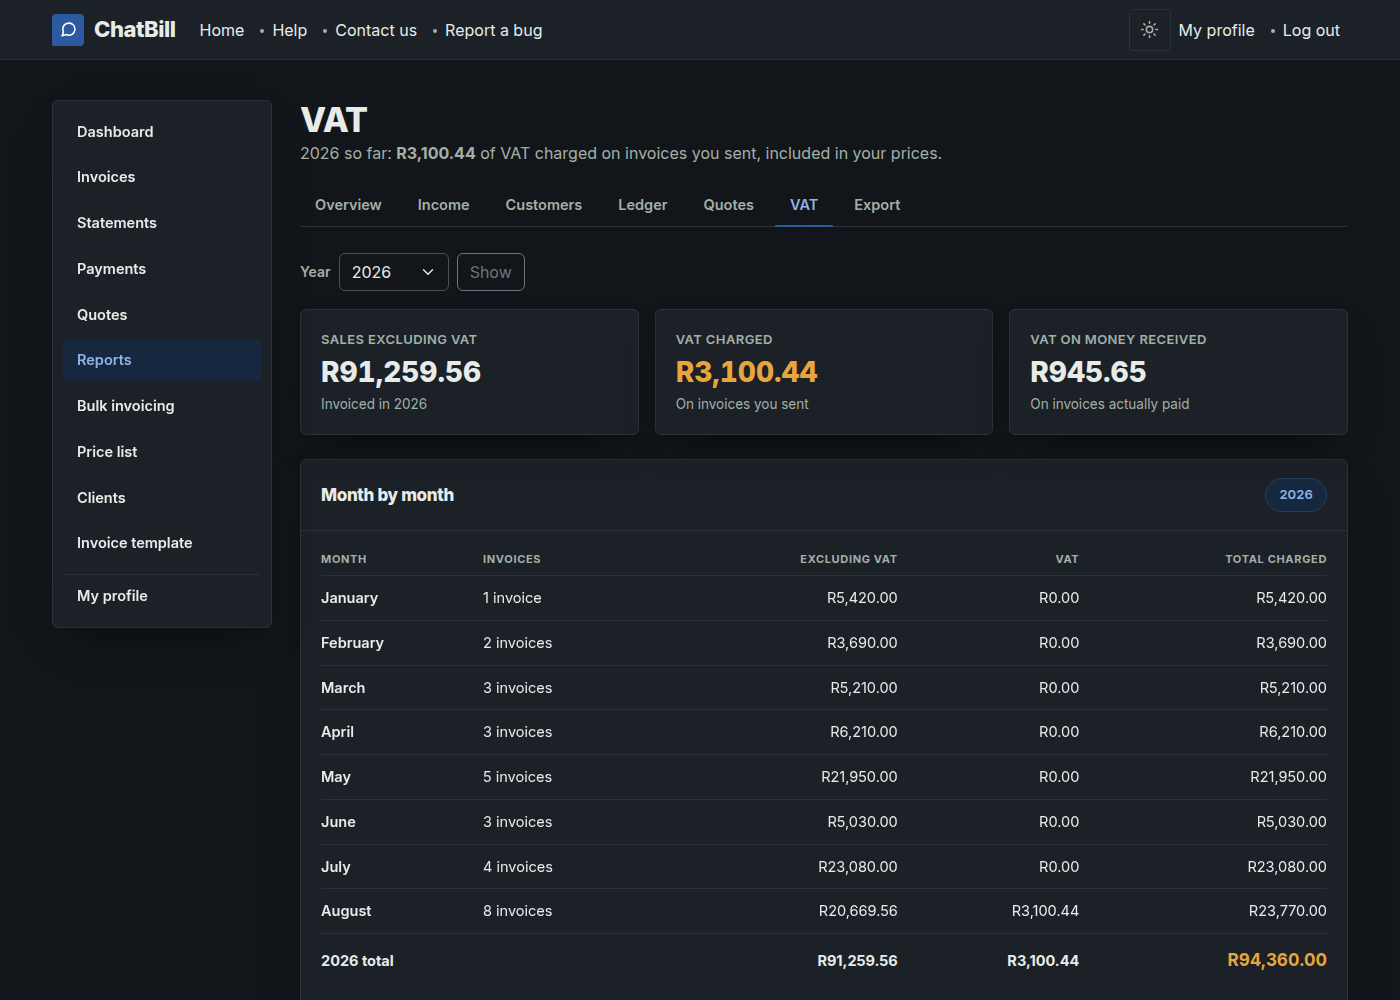The height and width of the screenshot is (1000, 1400).
Task: Open Bulk invoicing in the sidebar
Action: coord(162,406)
